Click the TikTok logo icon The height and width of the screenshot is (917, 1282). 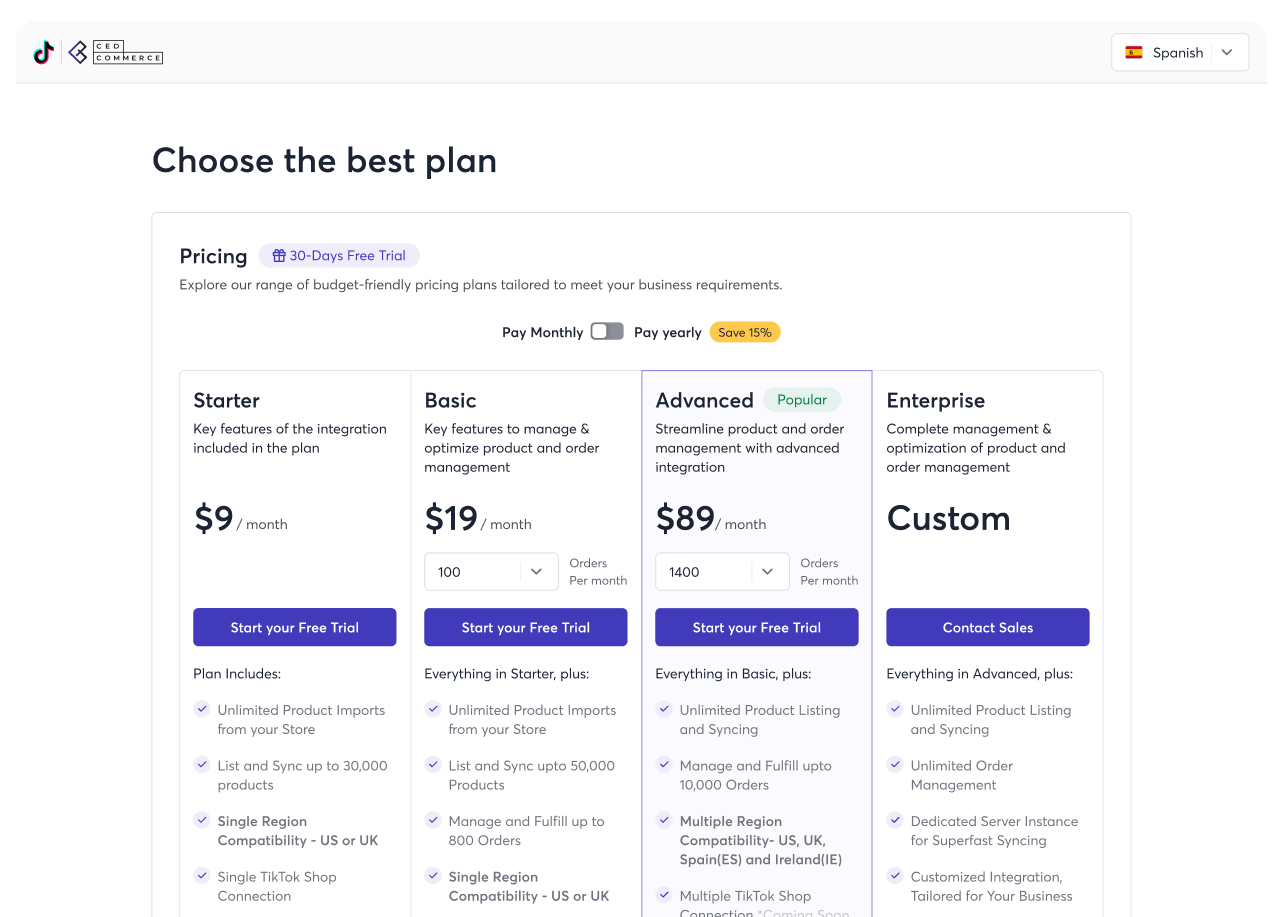point(44,52)
